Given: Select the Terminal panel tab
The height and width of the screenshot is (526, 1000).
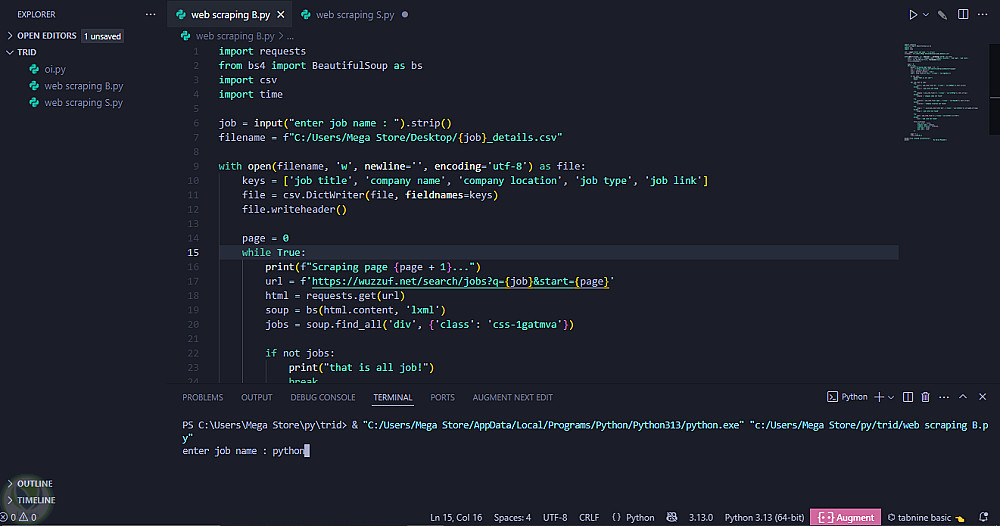Looking at the screenshot, I should (393, 397).
